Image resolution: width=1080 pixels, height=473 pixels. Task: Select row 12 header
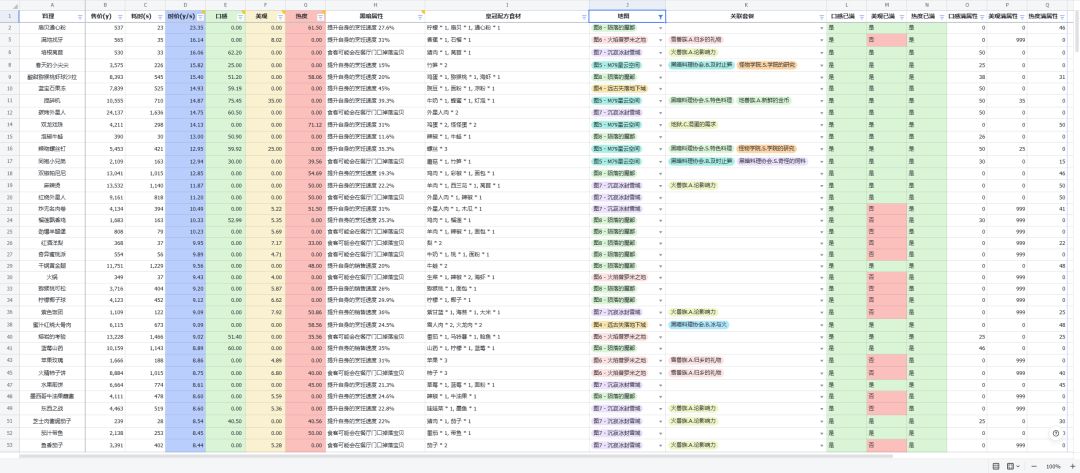pos(9,112)
